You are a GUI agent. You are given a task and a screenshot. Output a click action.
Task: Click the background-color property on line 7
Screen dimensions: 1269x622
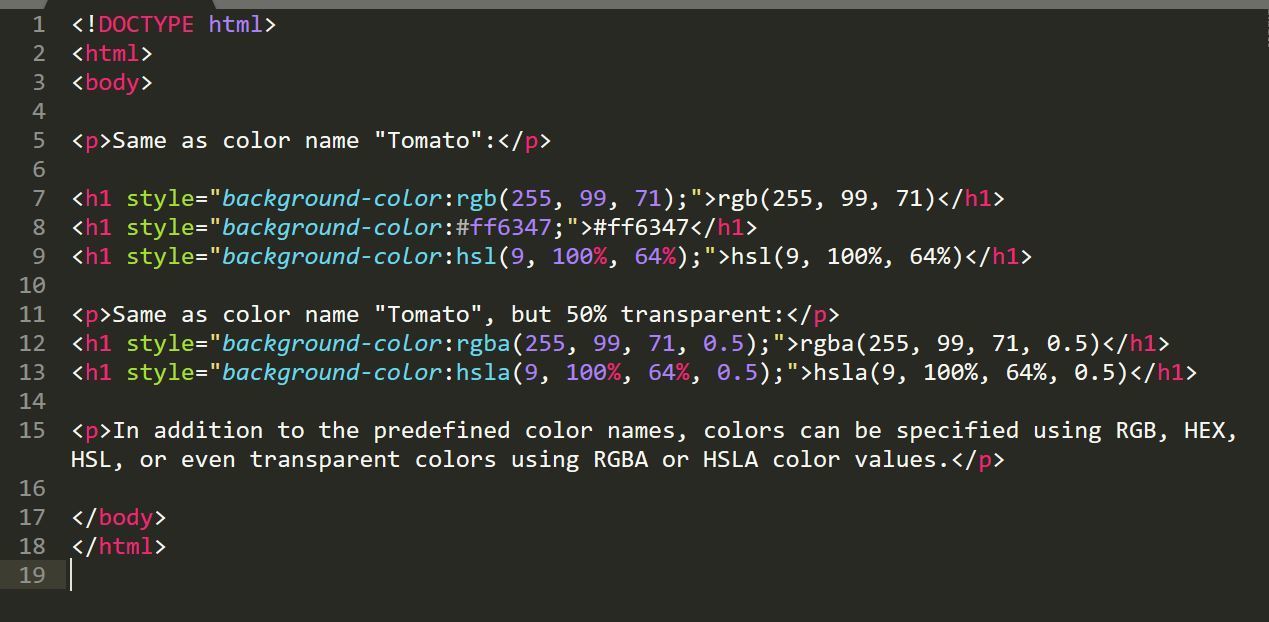coord(331,198)
